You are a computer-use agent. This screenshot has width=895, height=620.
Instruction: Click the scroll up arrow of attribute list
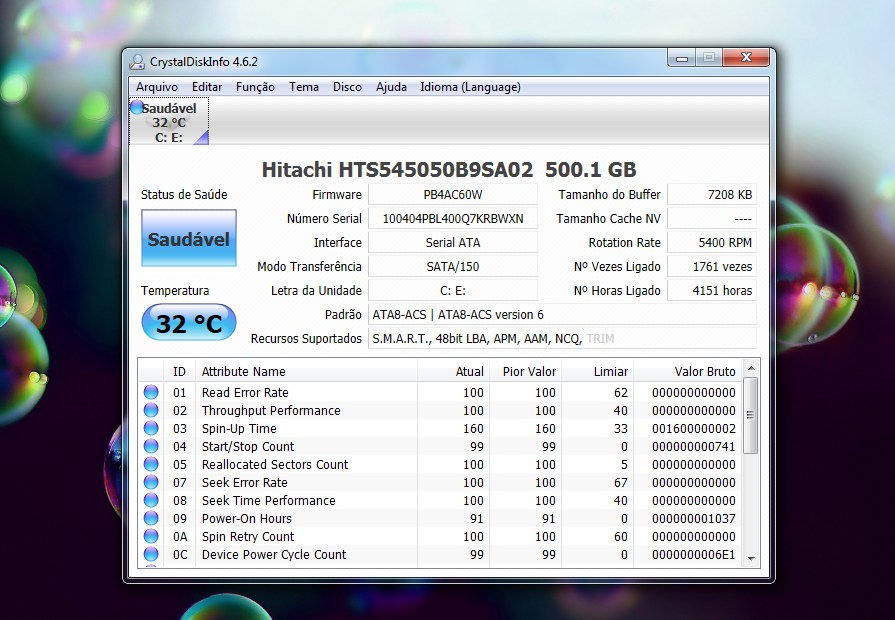pos(751,368)
